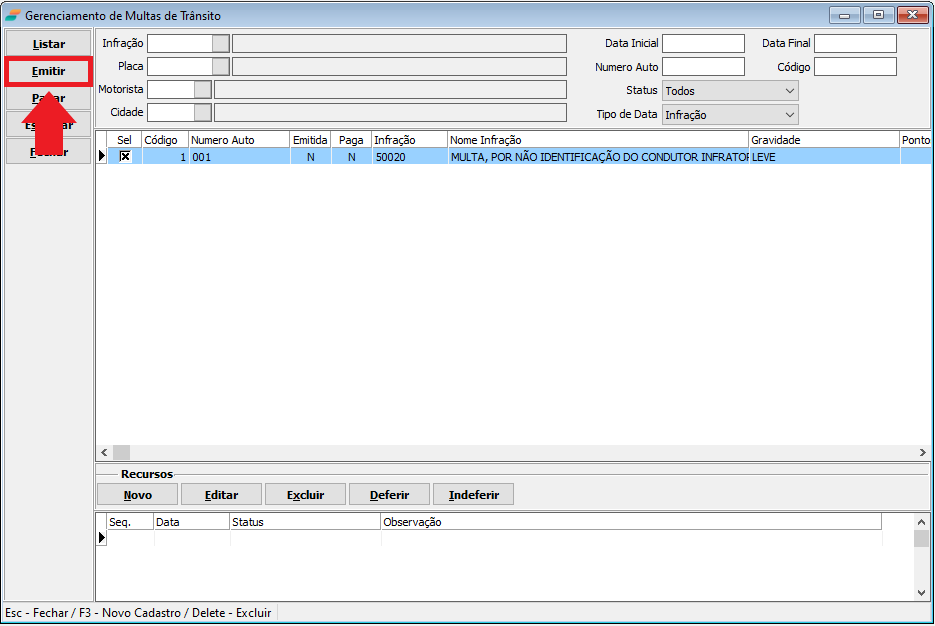Create a new recurso with Novo
The image size is (935, 626).
point(138,495)
